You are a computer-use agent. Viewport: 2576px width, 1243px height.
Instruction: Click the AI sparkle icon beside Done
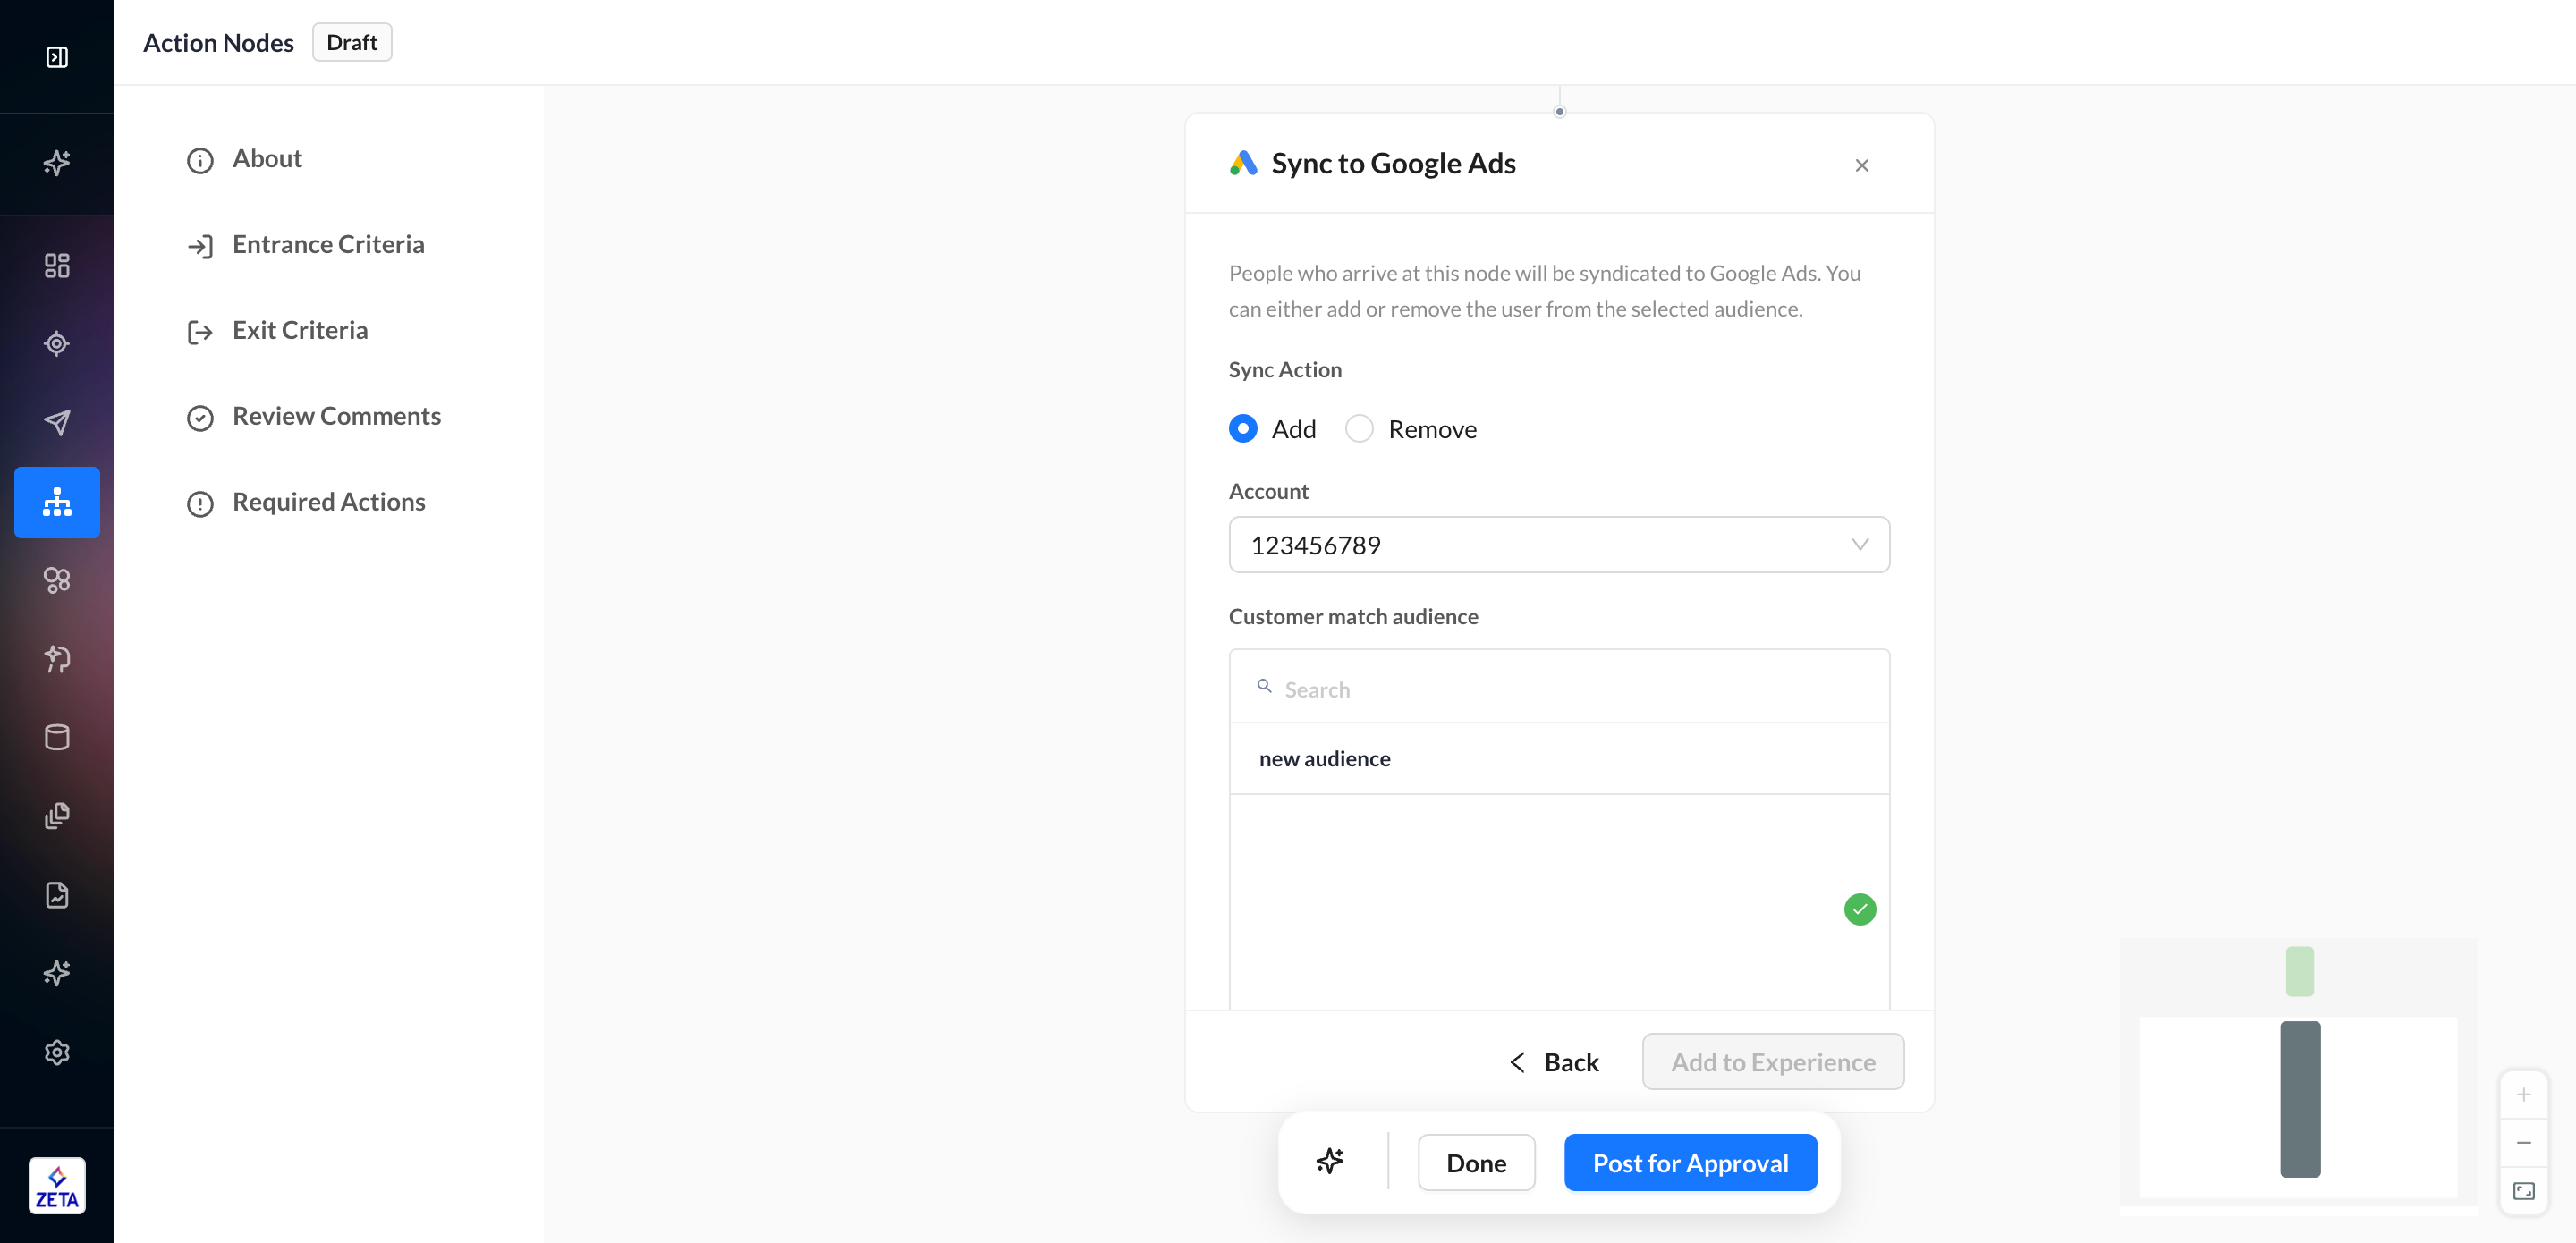click(x=1329, y=1162)
